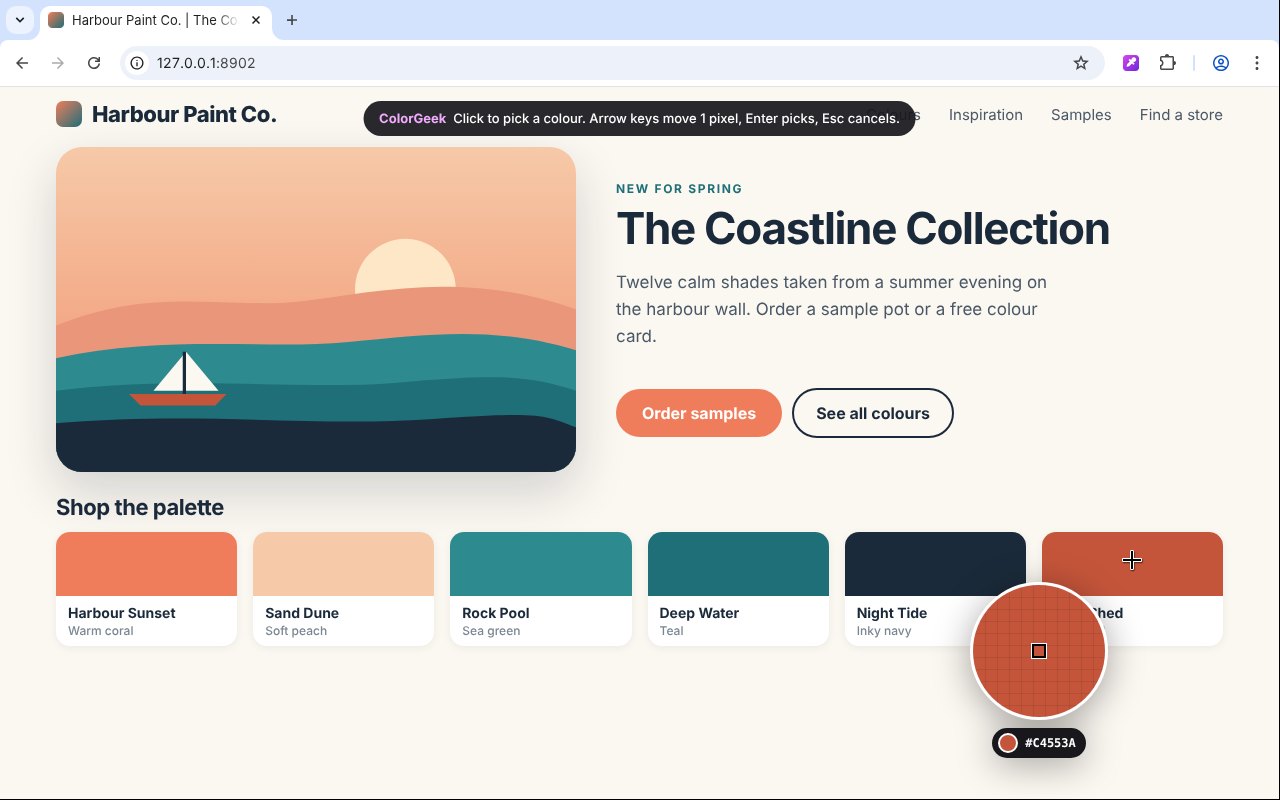Click the The Coastline Collection heading

863,228
